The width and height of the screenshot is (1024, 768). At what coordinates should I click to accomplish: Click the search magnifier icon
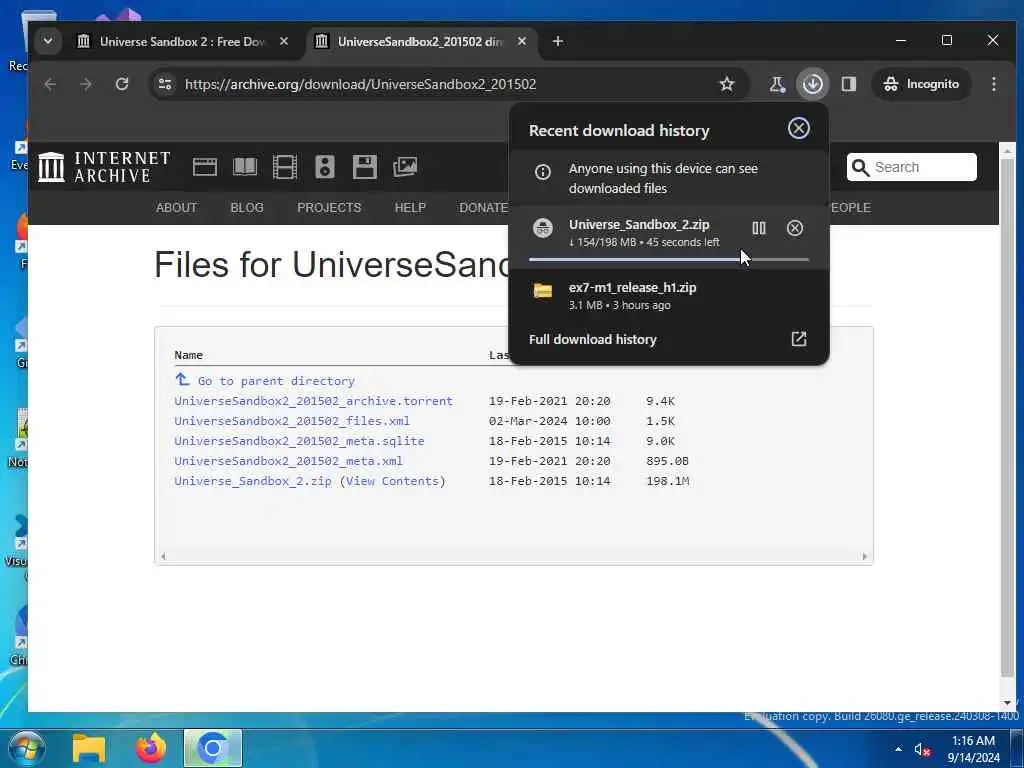pyautogui.click(x=861, y=168)
